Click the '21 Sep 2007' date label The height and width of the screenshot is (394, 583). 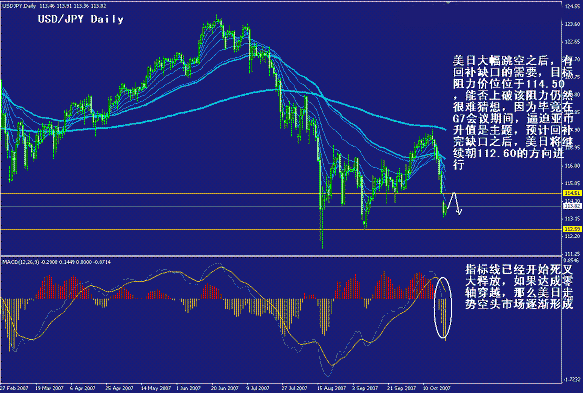point(401,388)
